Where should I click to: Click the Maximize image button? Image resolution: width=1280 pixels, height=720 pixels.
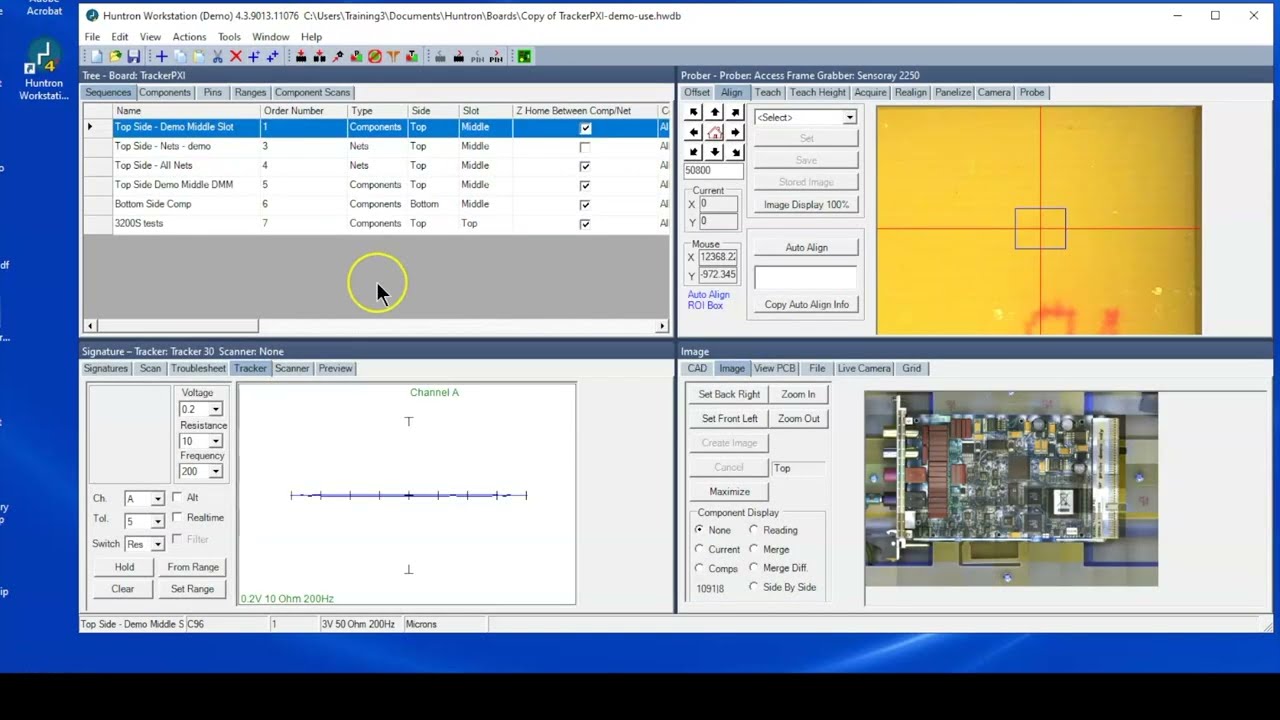pos(729,491)
